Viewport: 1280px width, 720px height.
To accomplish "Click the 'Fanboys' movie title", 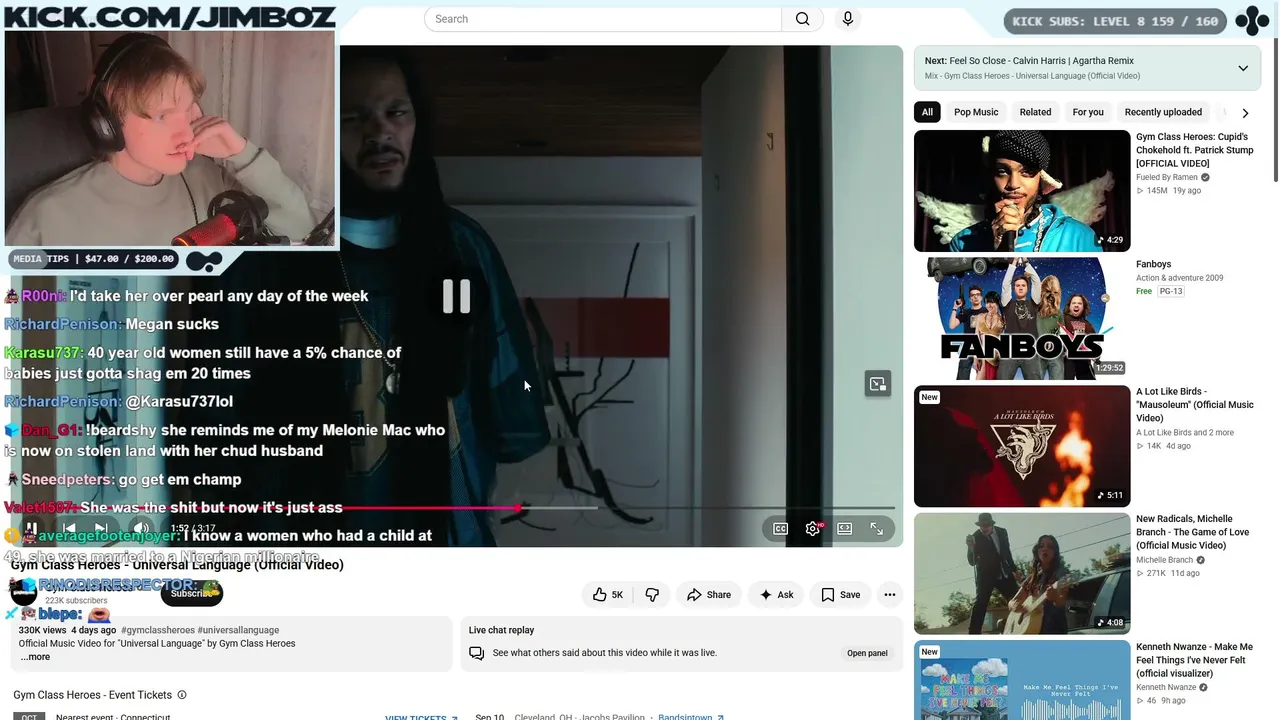I will (x=1153, y=264).
